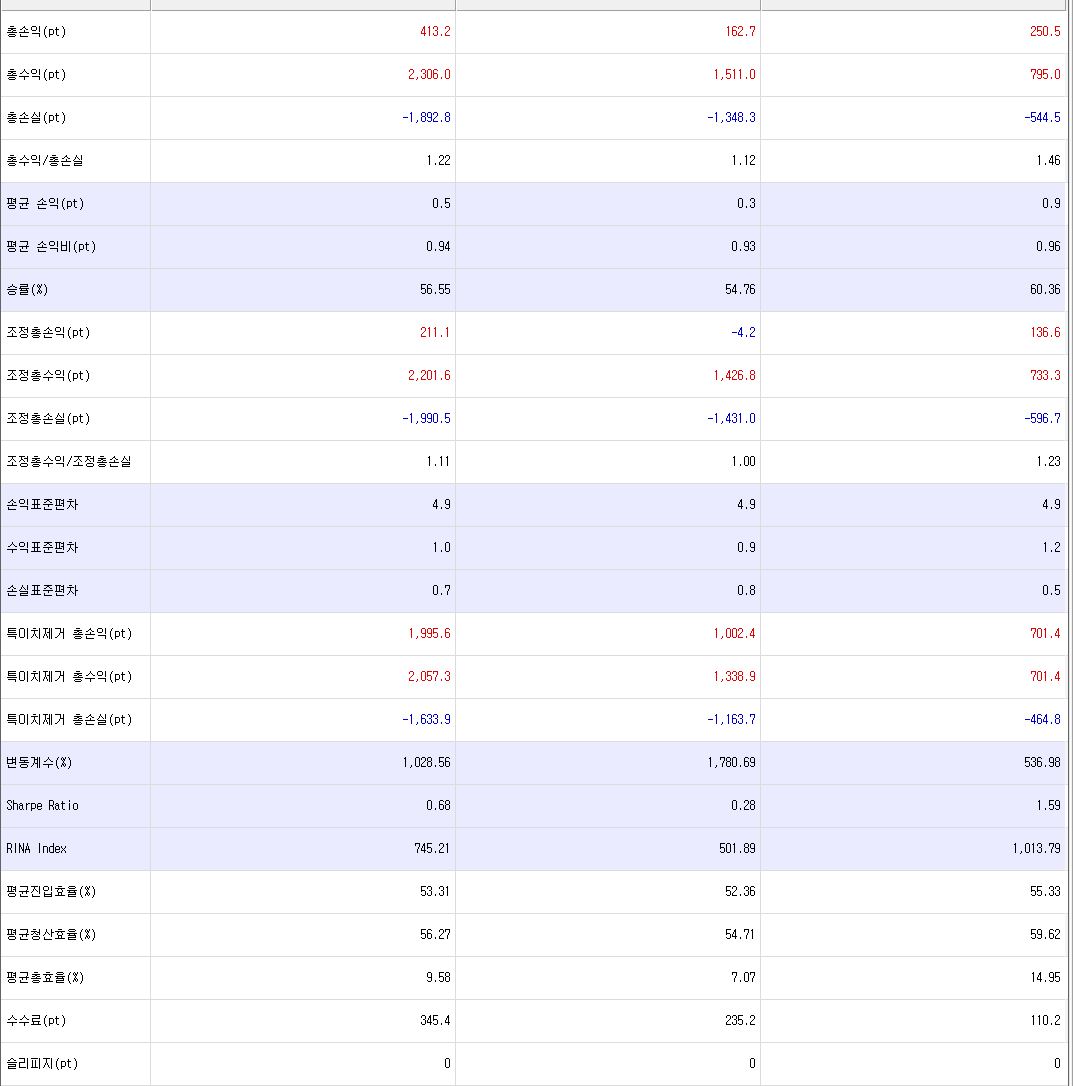Select the 235.2 수수료 cell
This screenshot has height=1086, width=1073.
click(x=740, y=1021)
